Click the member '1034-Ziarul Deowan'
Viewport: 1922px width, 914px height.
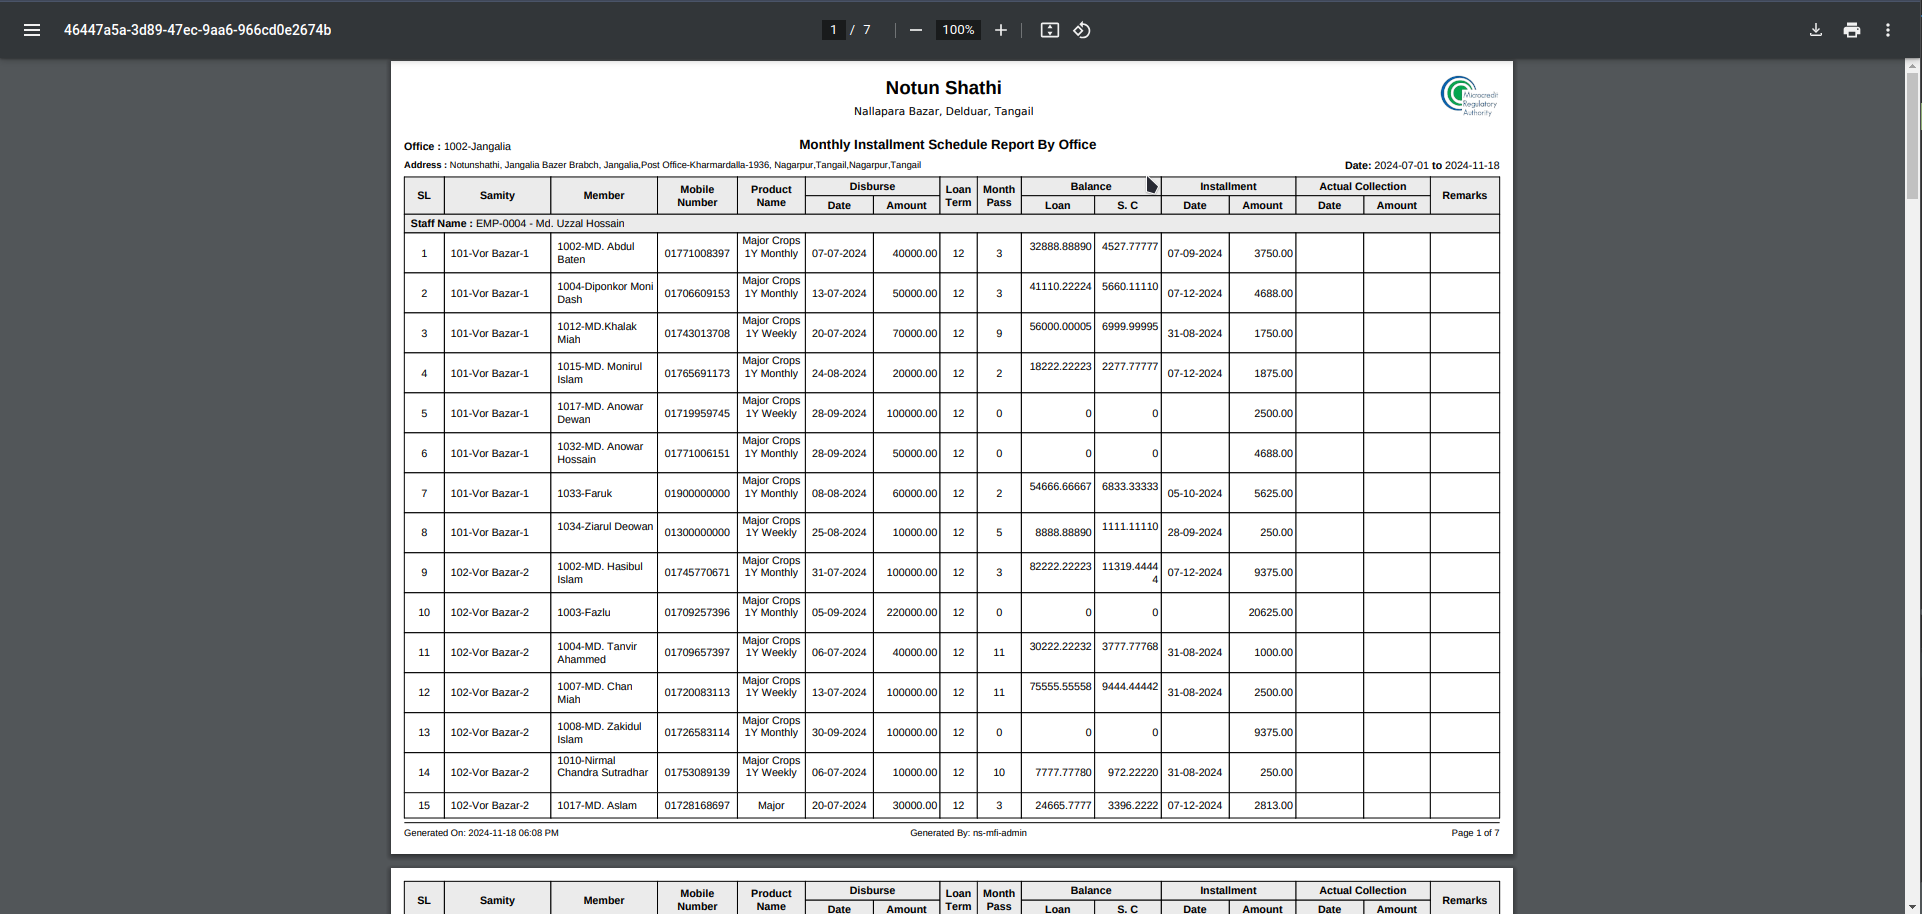click(604, 526)
